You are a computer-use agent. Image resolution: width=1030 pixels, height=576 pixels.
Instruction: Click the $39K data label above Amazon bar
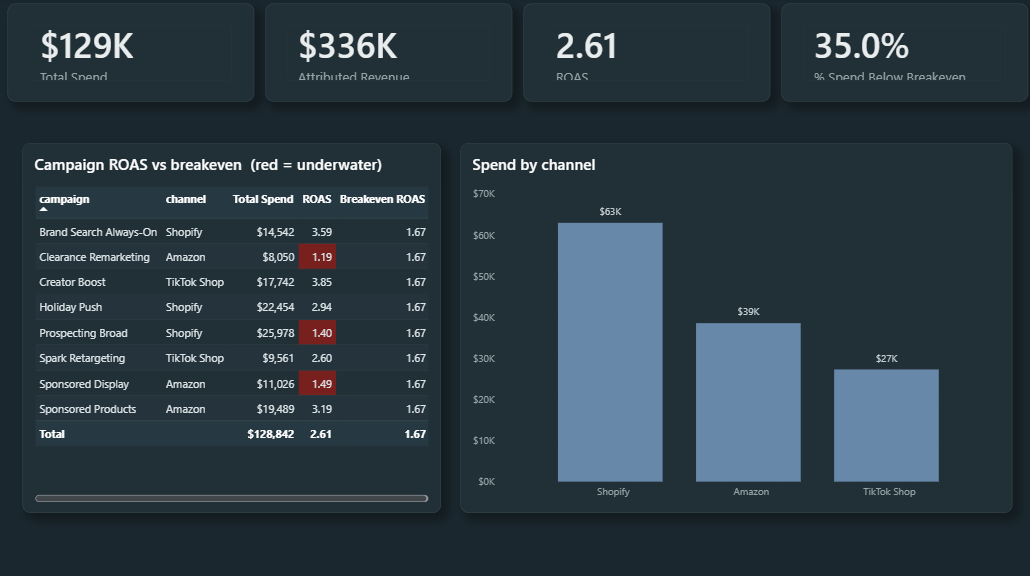coord(748,311)
